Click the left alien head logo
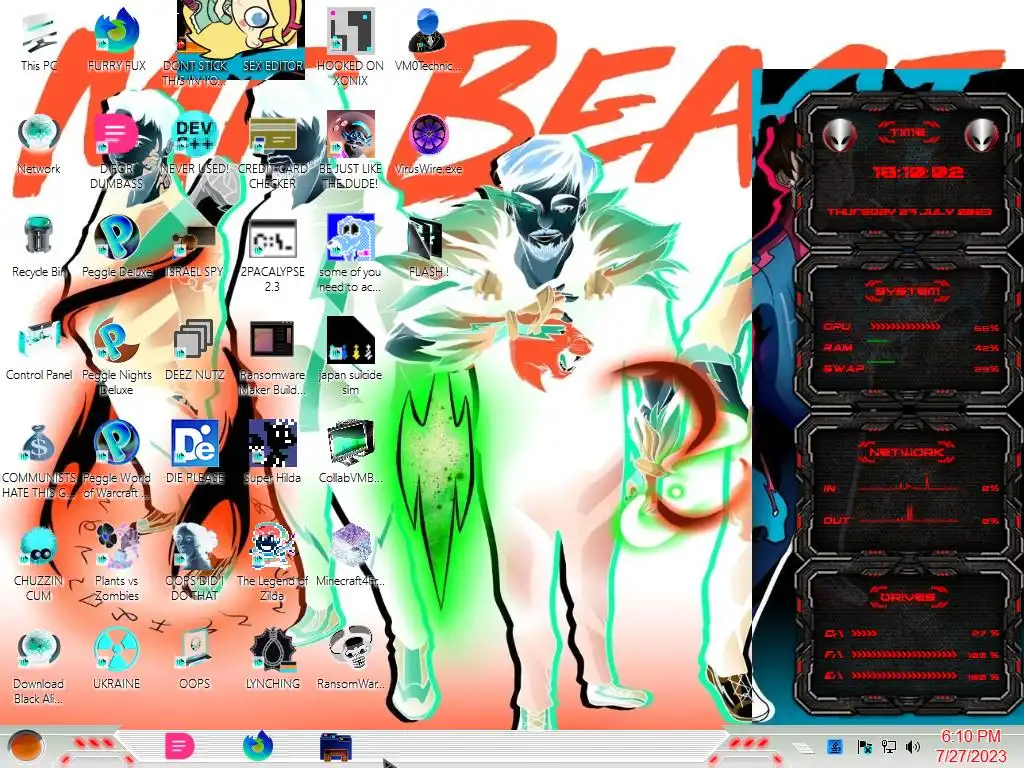 click(x=839, y=135)
